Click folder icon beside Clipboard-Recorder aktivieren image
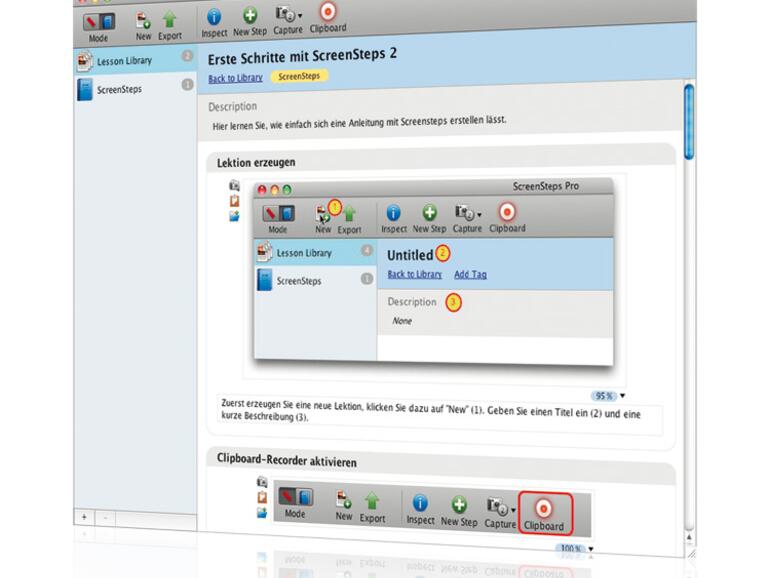The height and width of the screenshot is (578, 770). tap(262, 513)
